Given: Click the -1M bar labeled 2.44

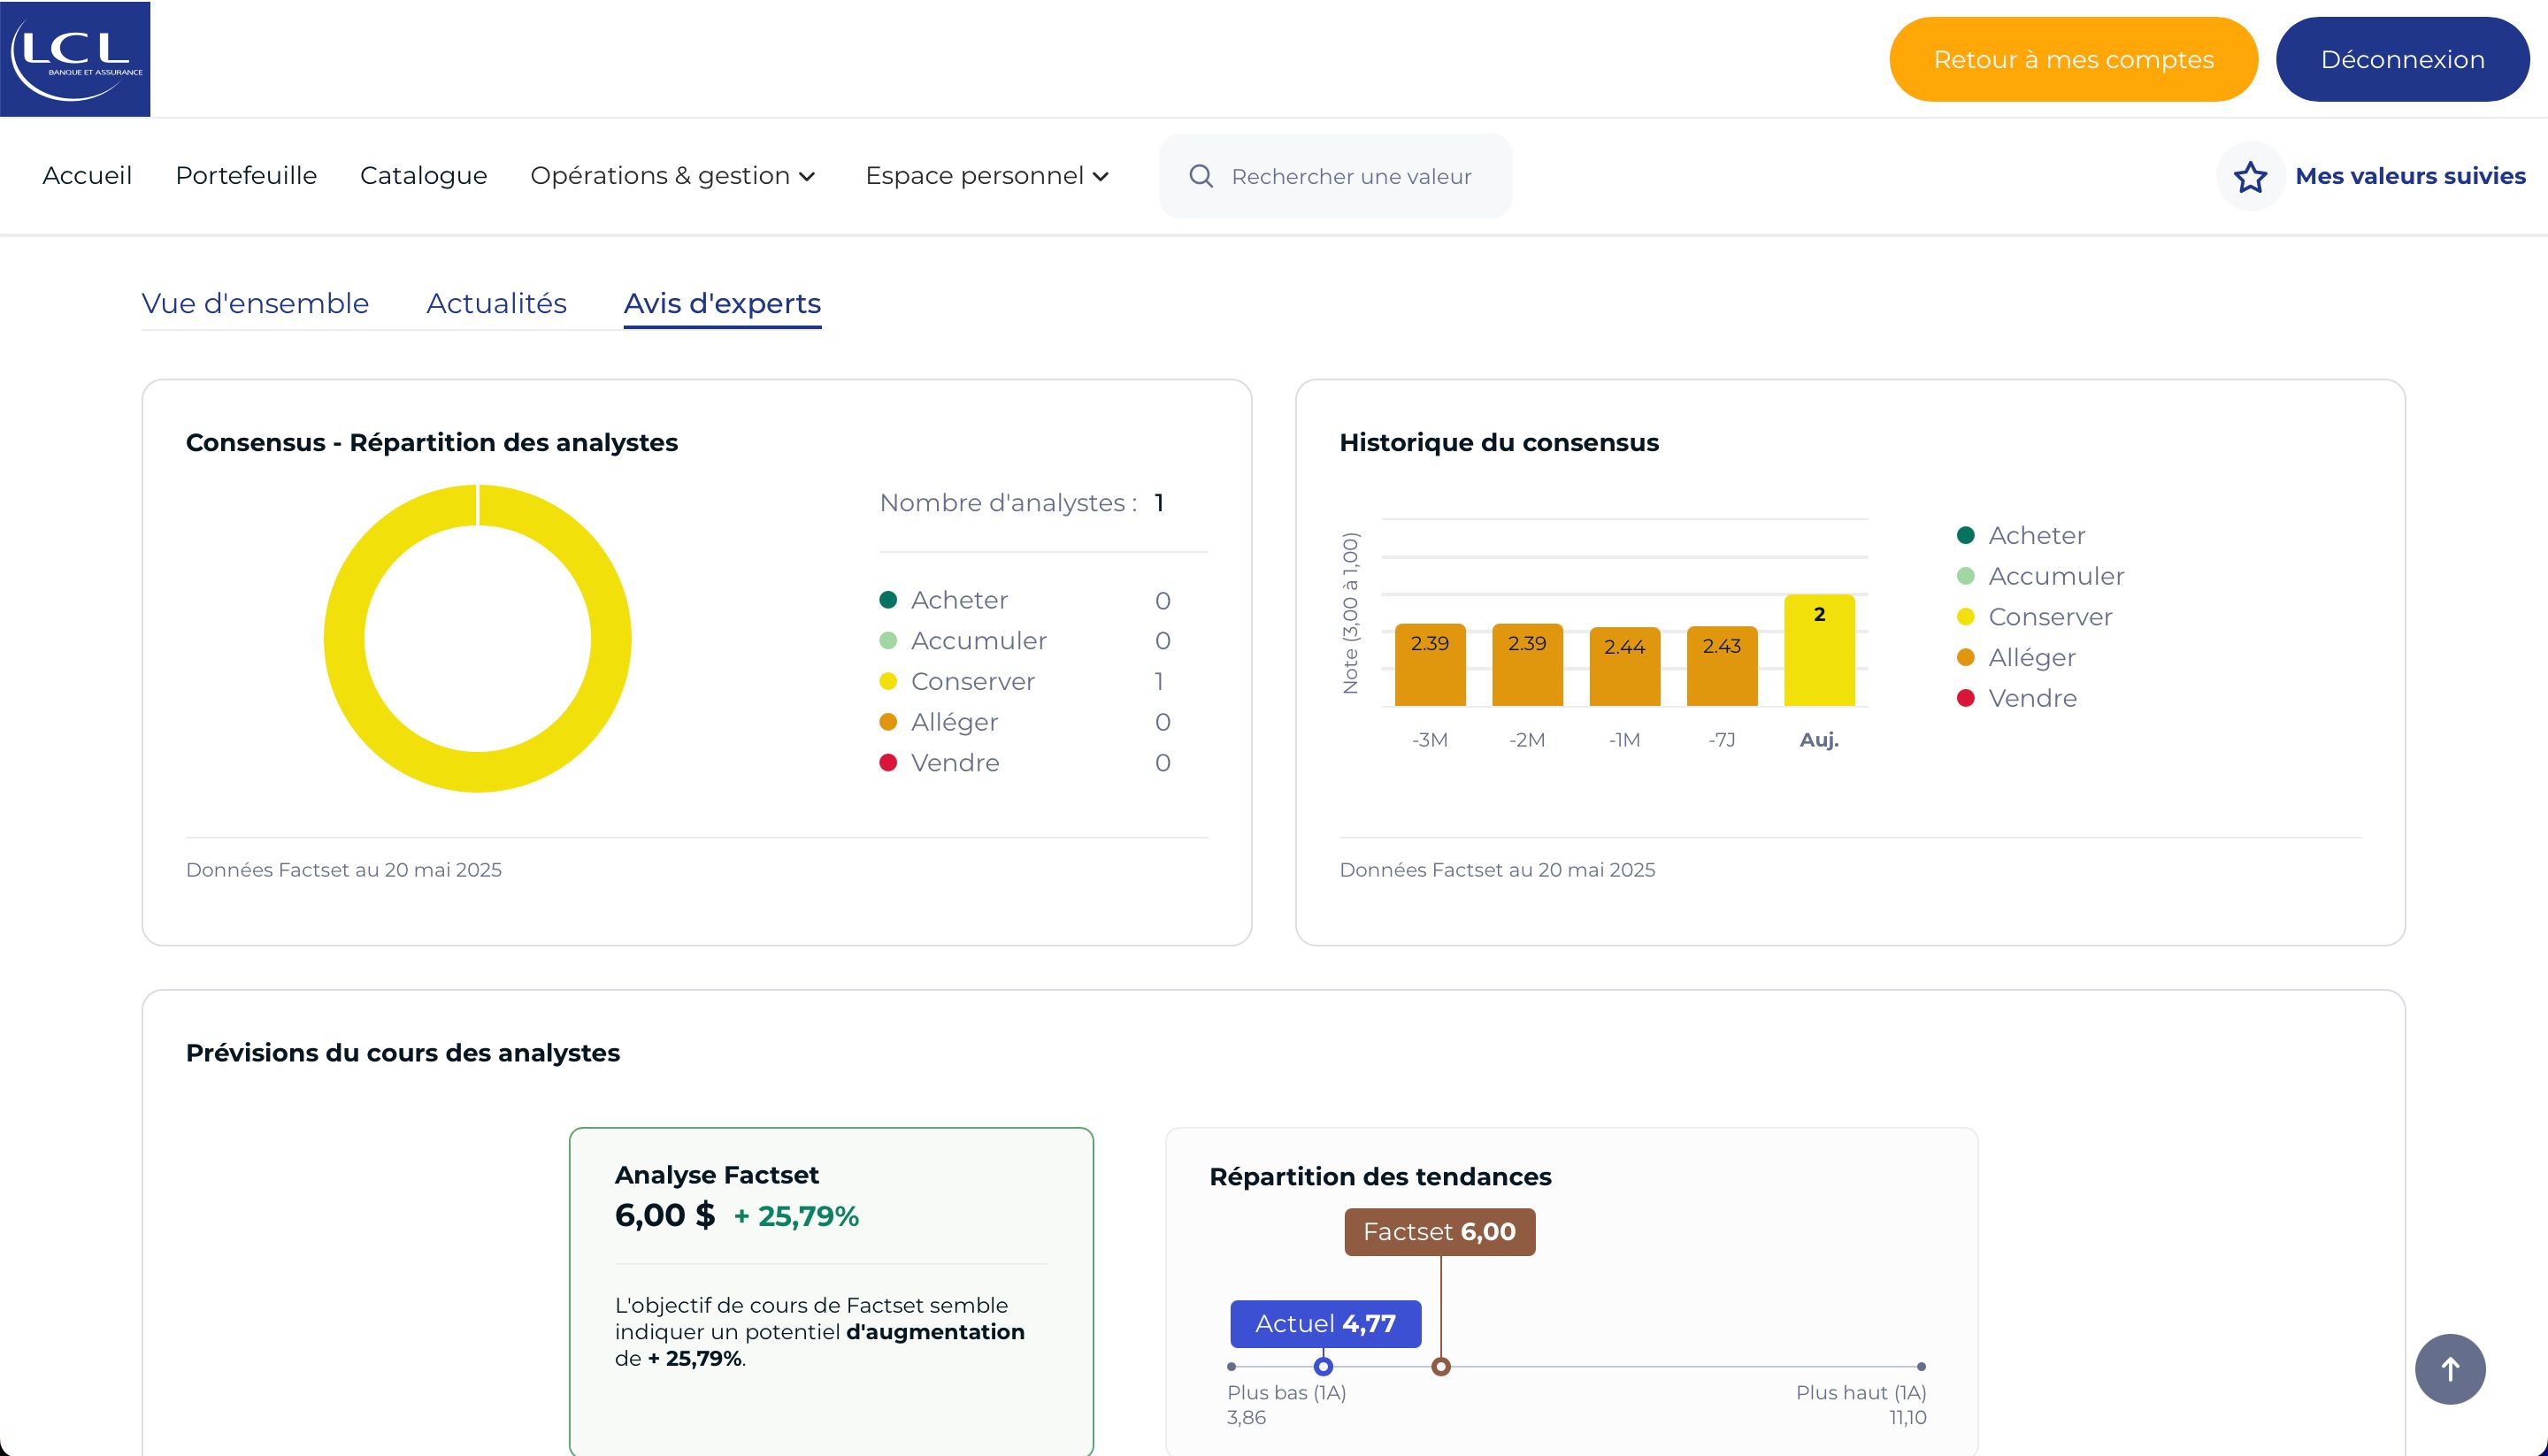Looking at the screenshot, I should (1624, 667).
